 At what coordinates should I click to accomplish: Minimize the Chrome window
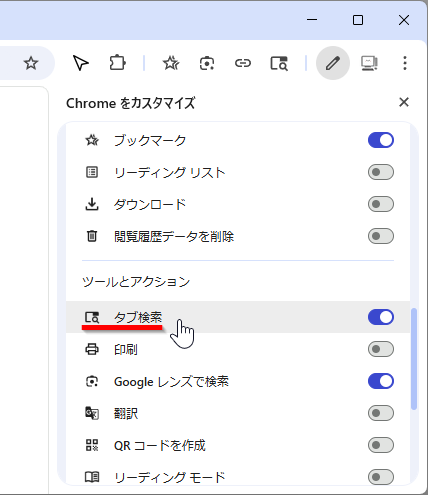[312, 20]
